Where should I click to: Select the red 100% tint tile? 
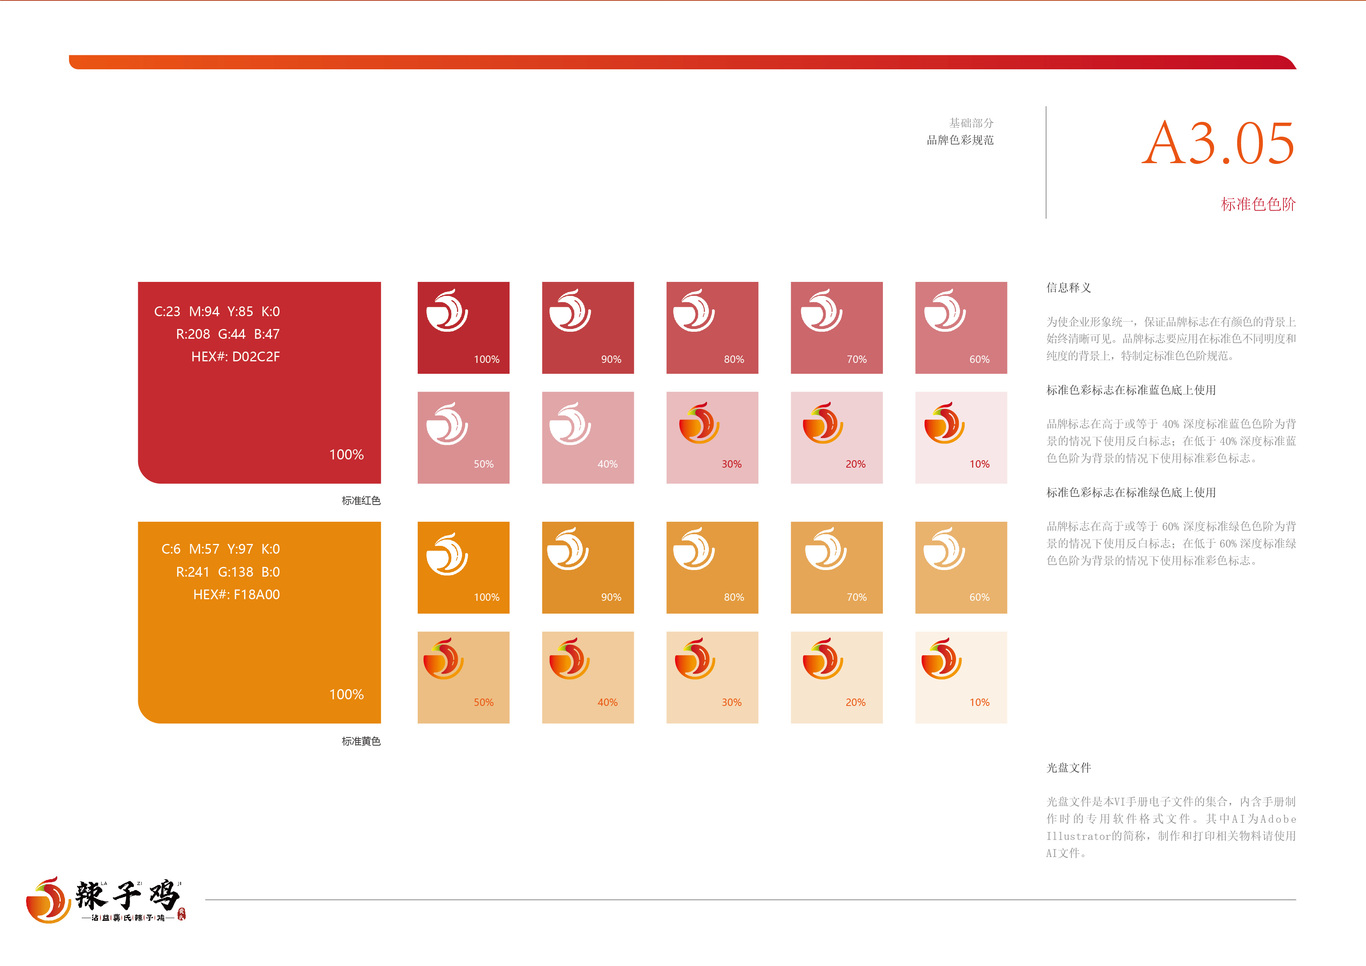pos(463,328)
